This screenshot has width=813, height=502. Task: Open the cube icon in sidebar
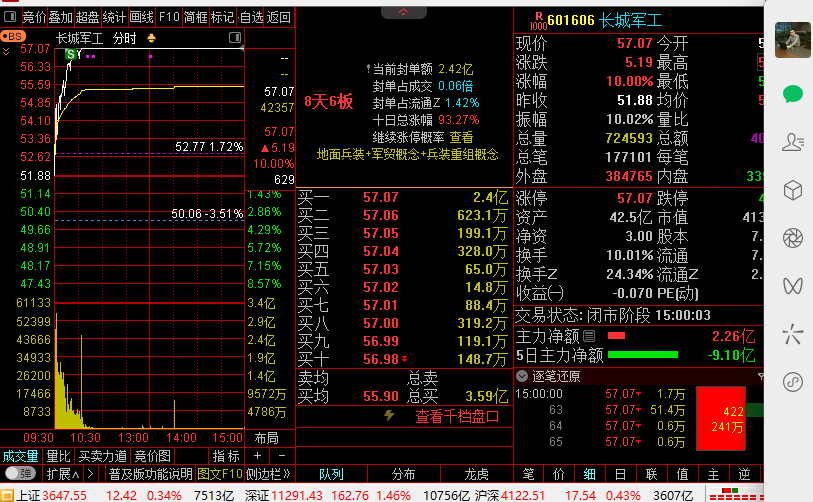[x=793, y=190]
